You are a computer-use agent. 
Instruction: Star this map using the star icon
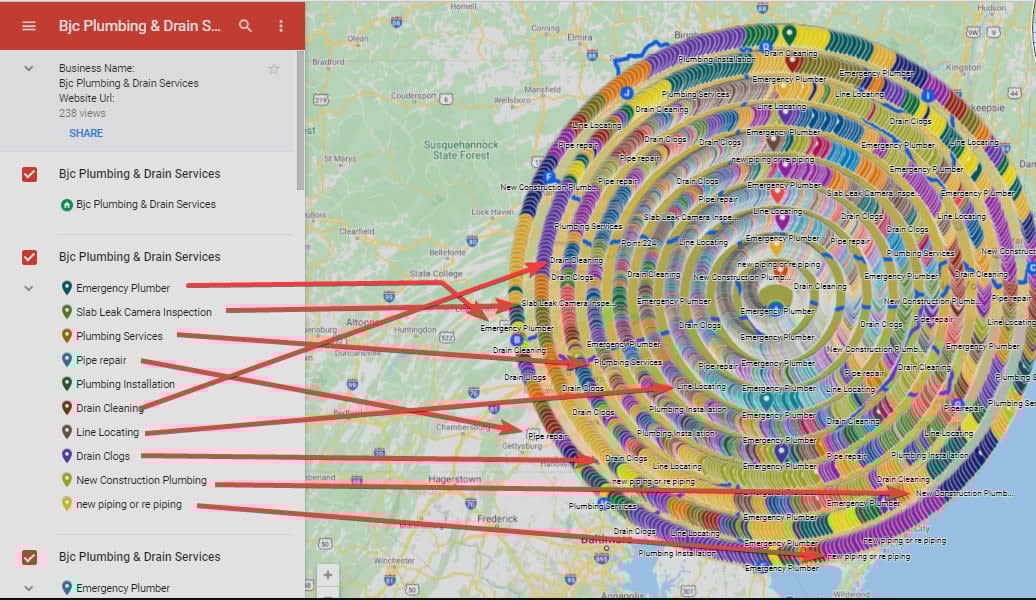[x=273, y=69]
